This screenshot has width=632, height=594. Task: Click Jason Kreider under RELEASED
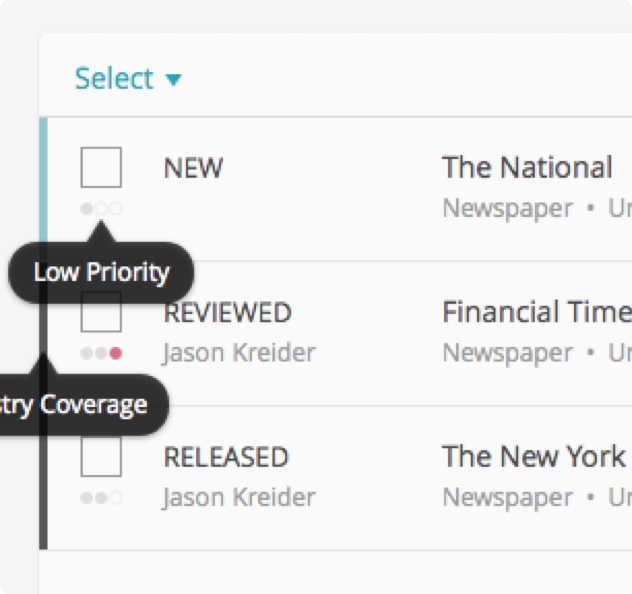[x=239, y=498]
